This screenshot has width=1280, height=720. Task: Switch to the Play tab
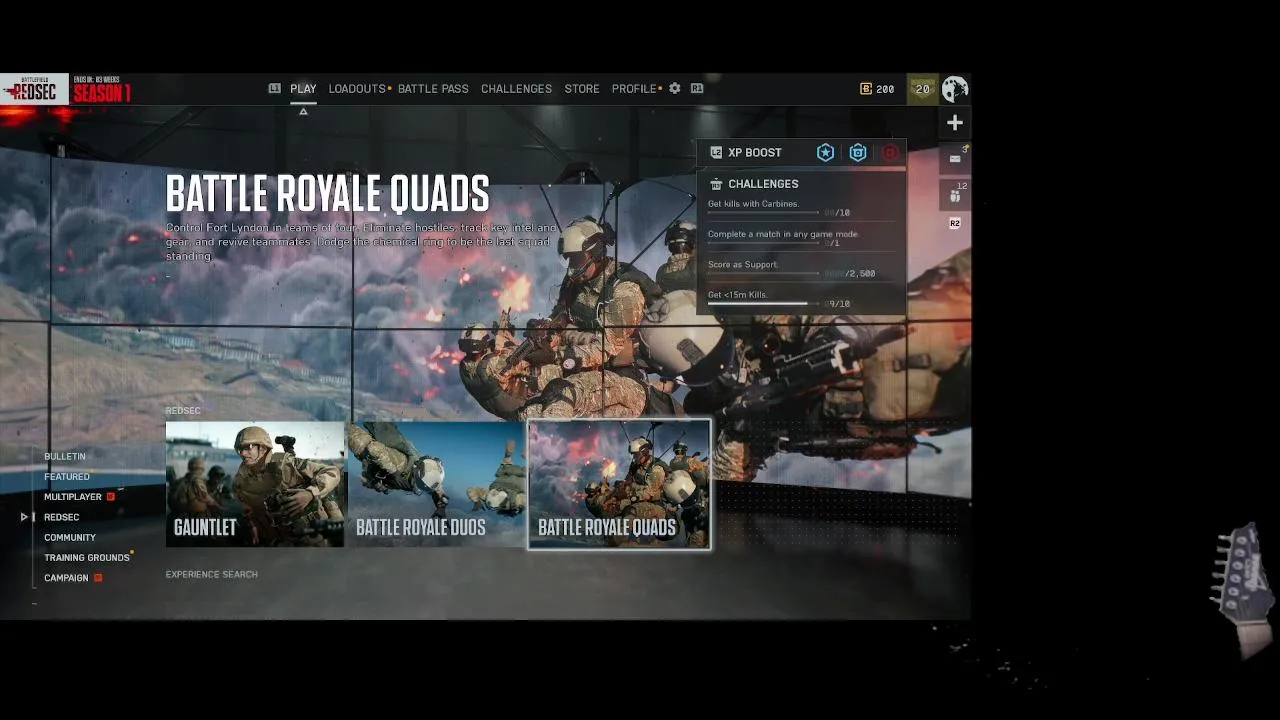coord(303,89)
